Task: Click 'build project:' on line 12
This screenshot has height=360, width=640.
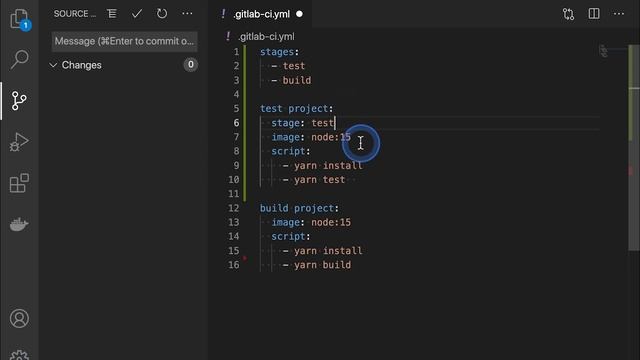Action: [300, 208]
